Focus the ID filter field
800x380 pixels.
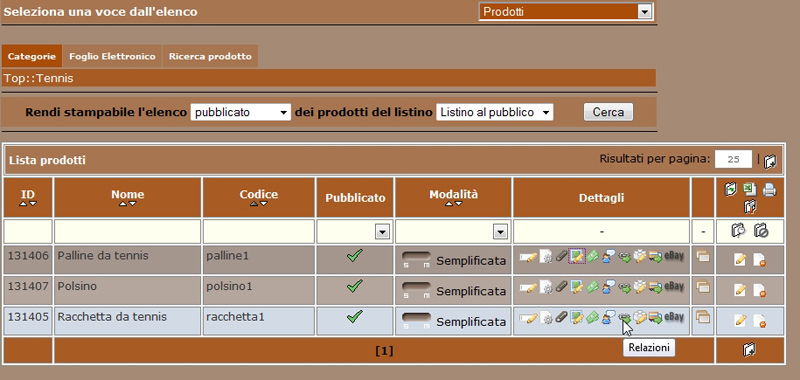[x=28, y=232]
